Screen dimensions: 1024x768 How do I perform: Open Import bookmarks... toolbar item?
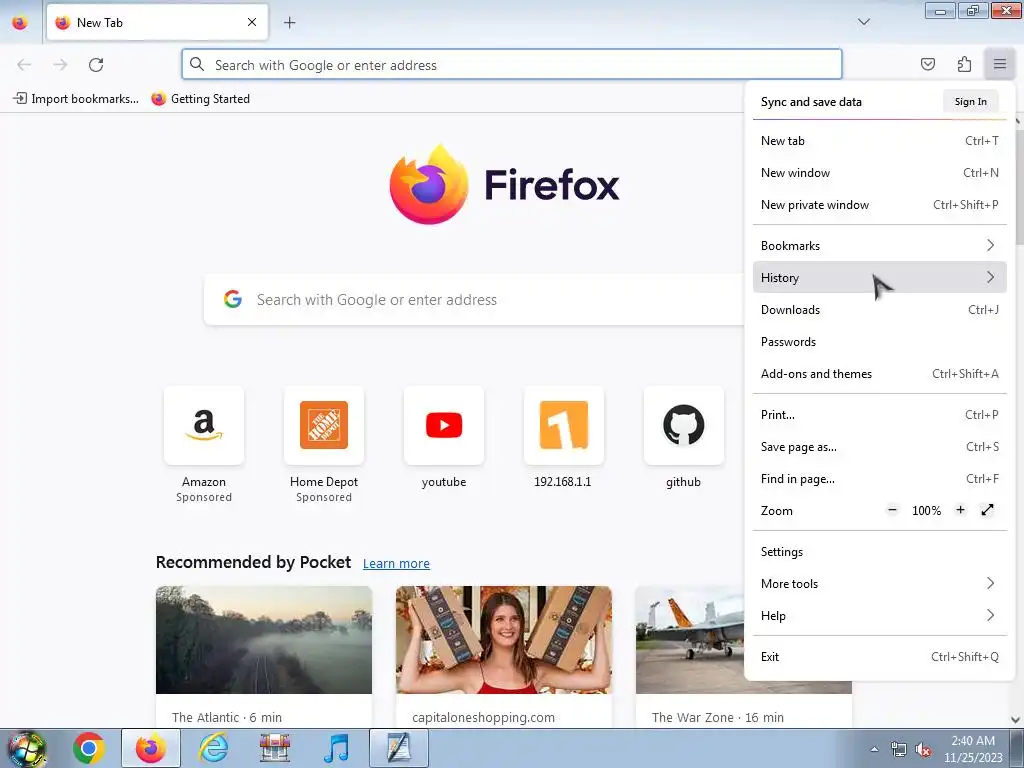[x=76, y=99]
